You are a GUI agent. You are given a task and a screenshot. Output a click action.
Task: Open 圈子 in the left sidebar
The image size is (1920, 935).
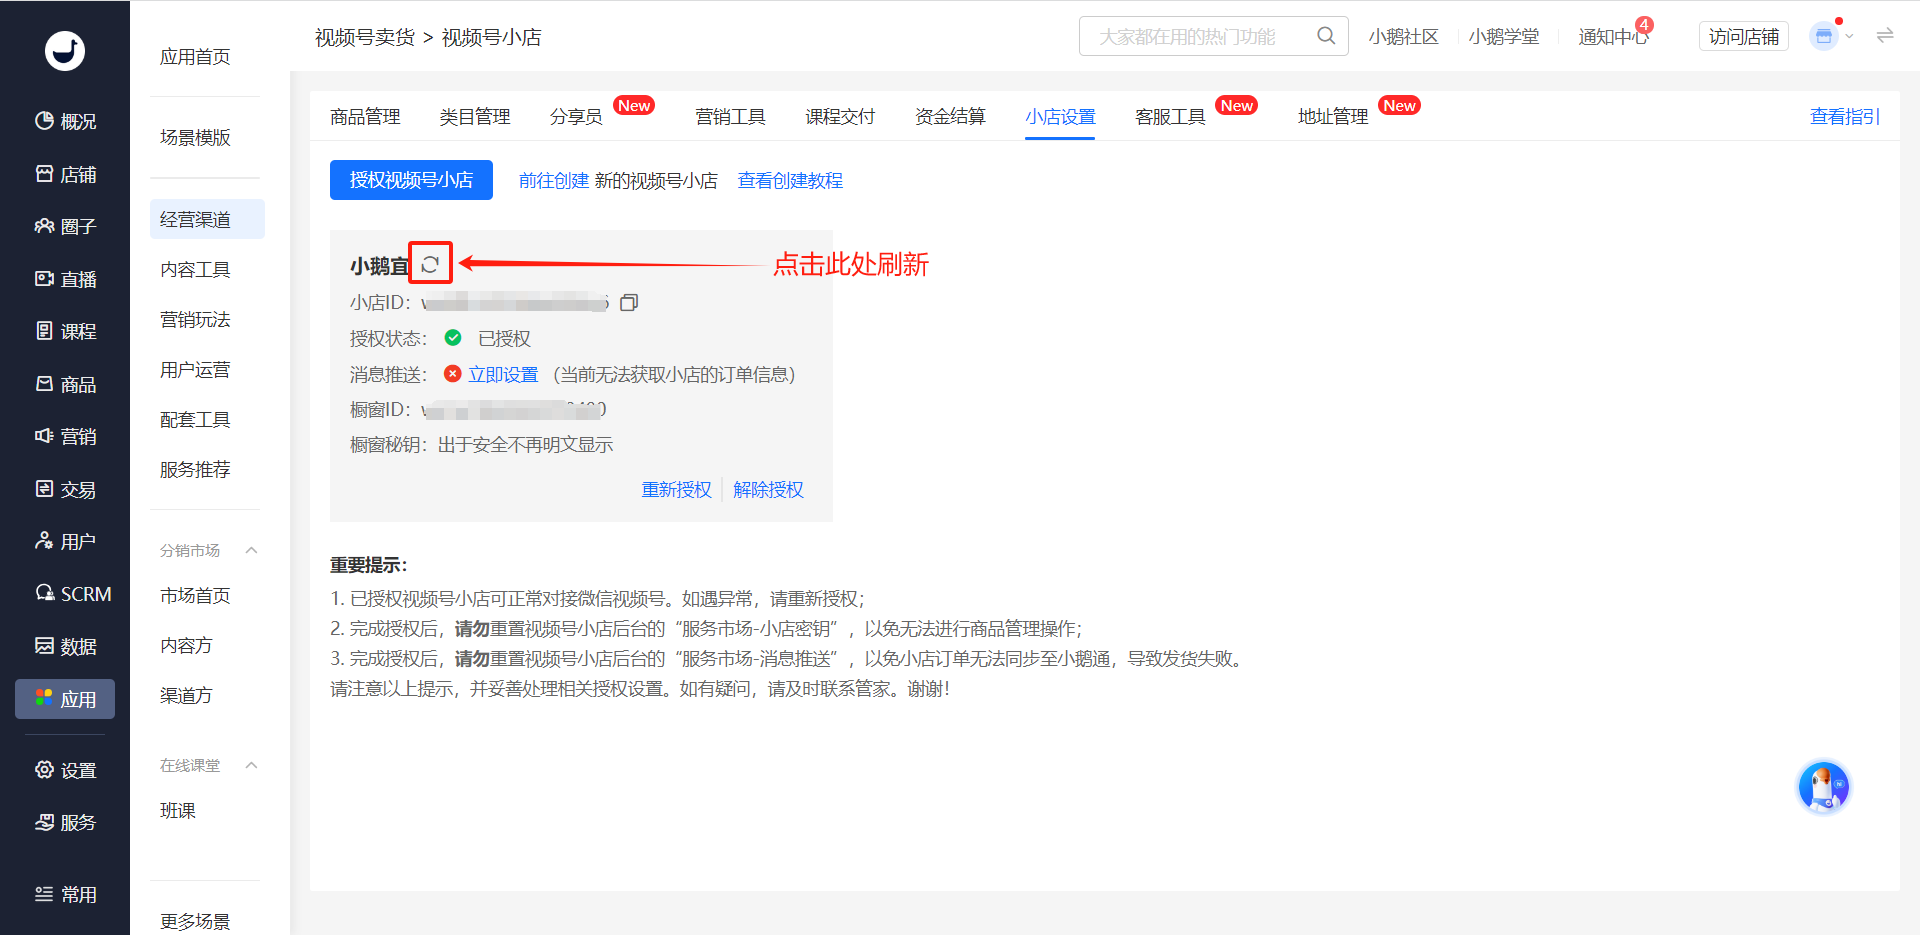65,226
